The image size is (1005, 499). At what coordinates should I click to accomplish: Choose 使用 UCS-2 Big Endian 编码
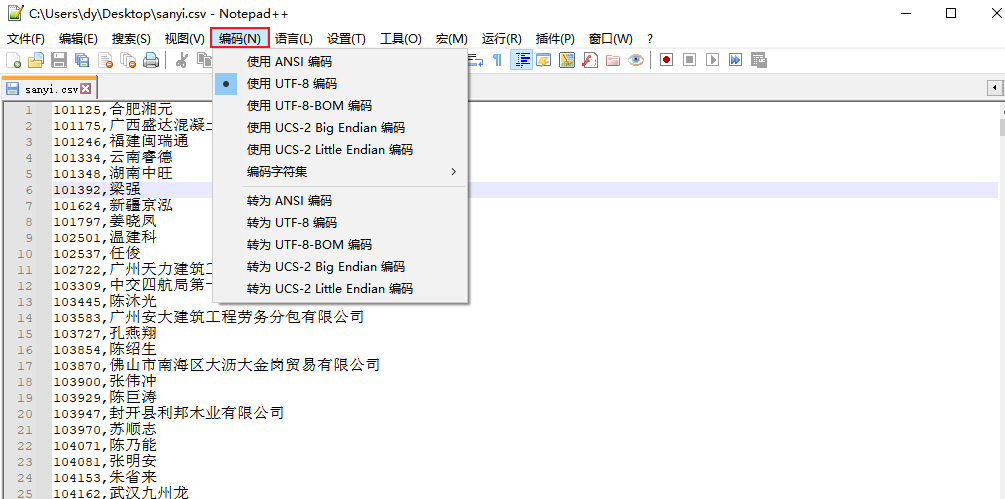(340, 127)
